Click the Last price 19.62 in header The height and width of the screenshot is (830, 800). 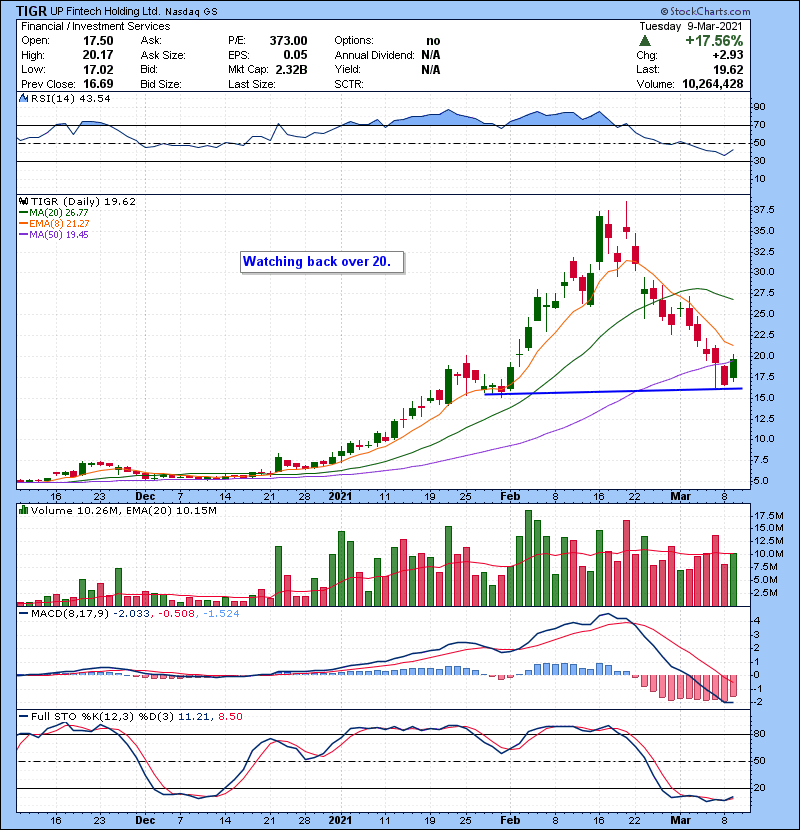(x=727, y=70)
